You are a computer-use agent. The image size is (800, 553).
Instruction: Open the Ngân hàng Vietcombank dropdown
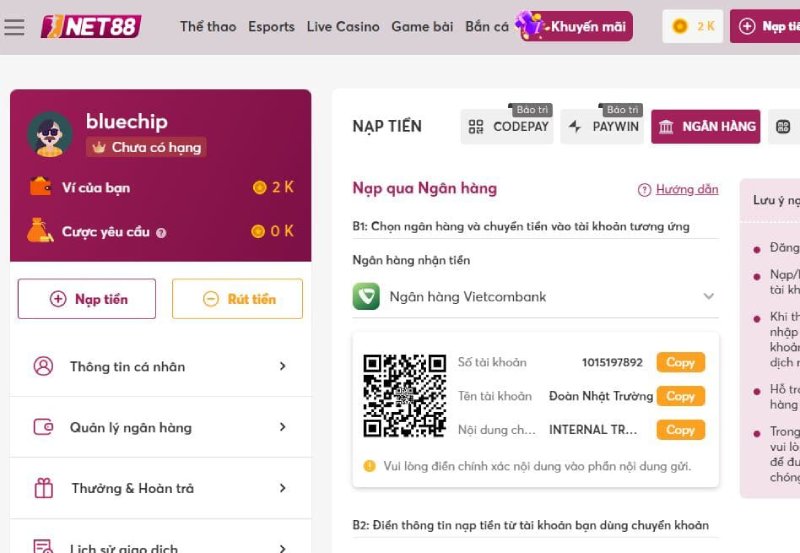coord(536,296)
